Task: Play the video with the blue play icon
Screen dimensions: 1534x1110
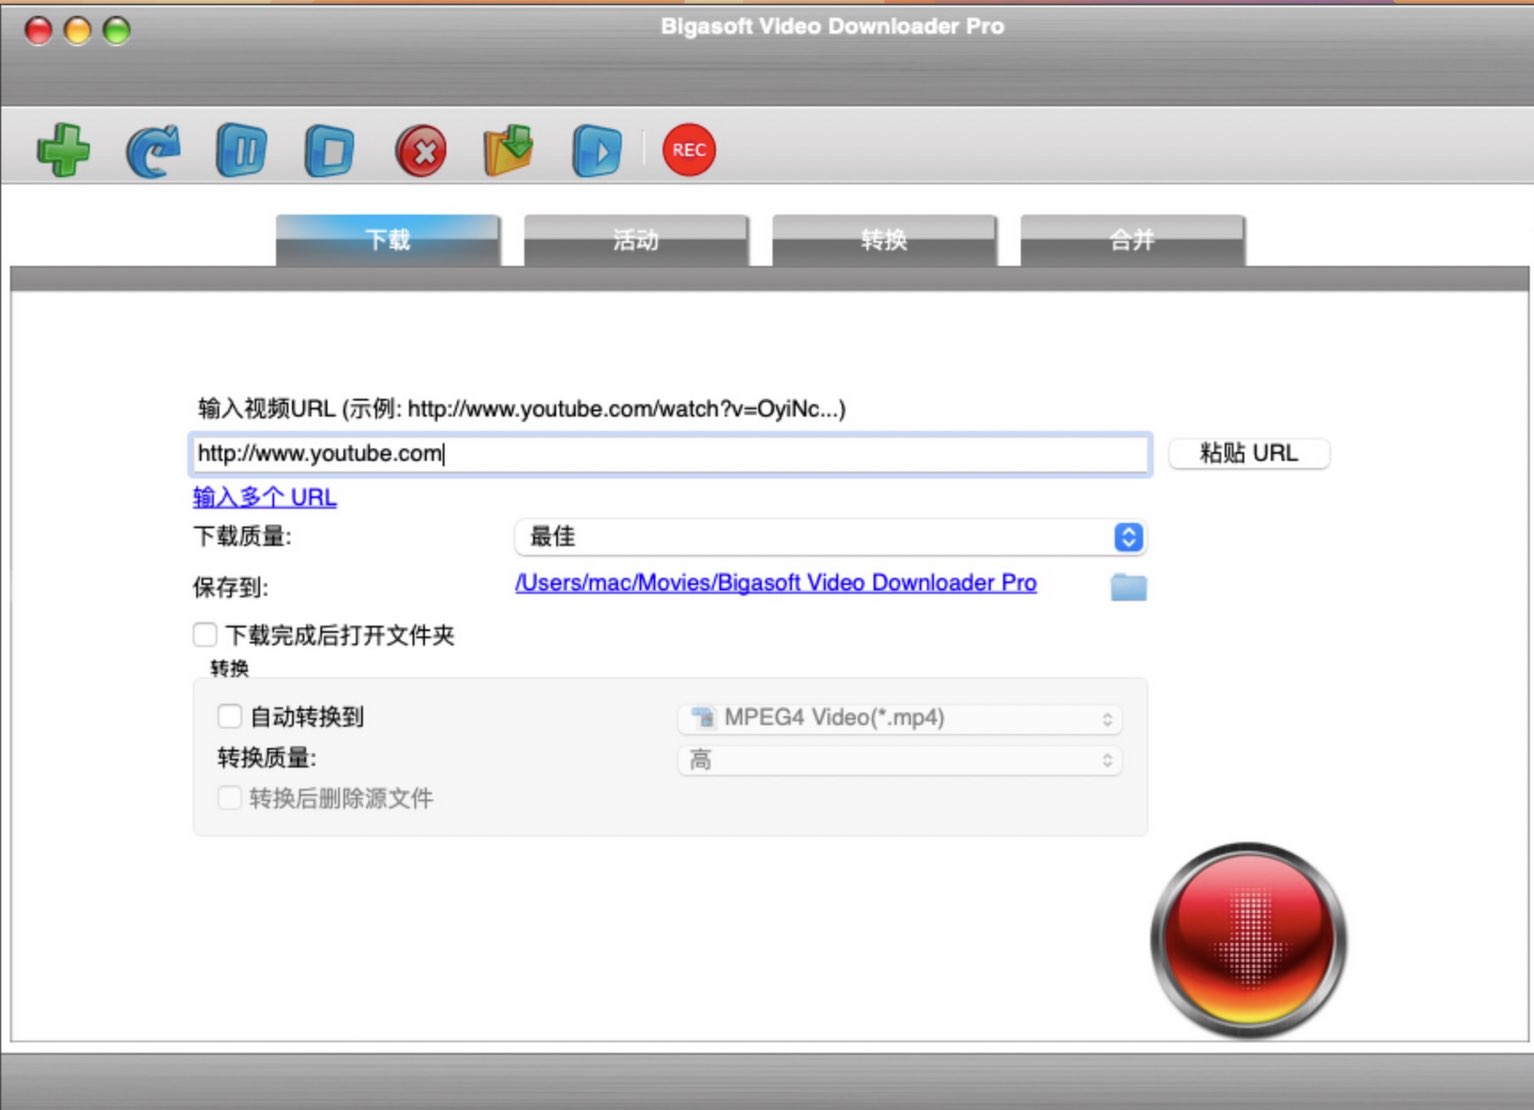Action: (x=597, y=151)
